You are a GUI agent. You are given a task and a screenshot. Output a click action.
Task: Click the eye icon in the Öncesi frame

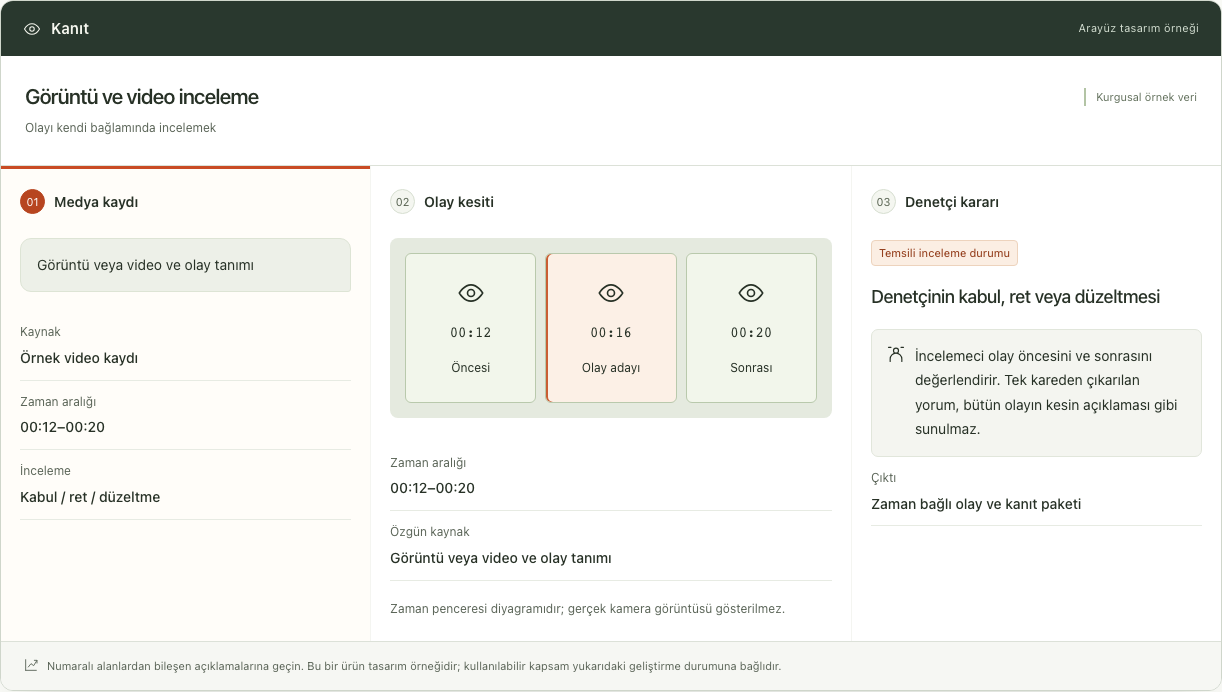click(471, 293)
